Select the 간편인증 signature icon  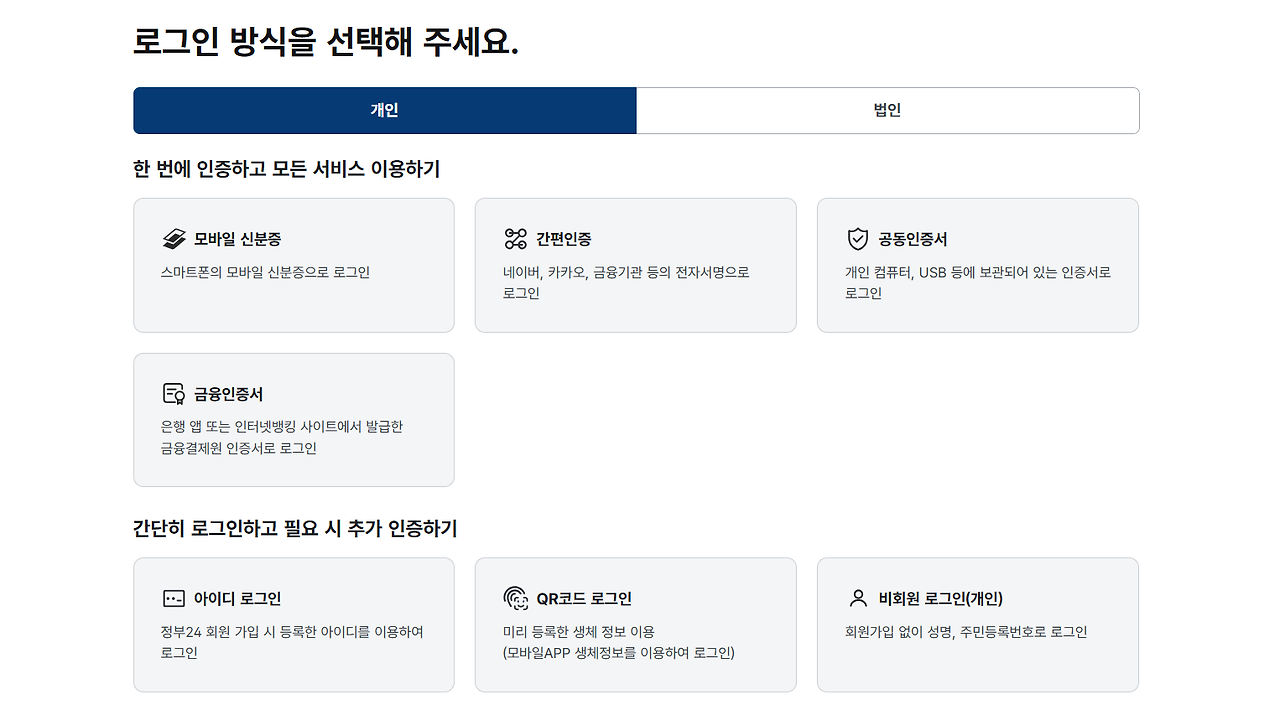514,238
